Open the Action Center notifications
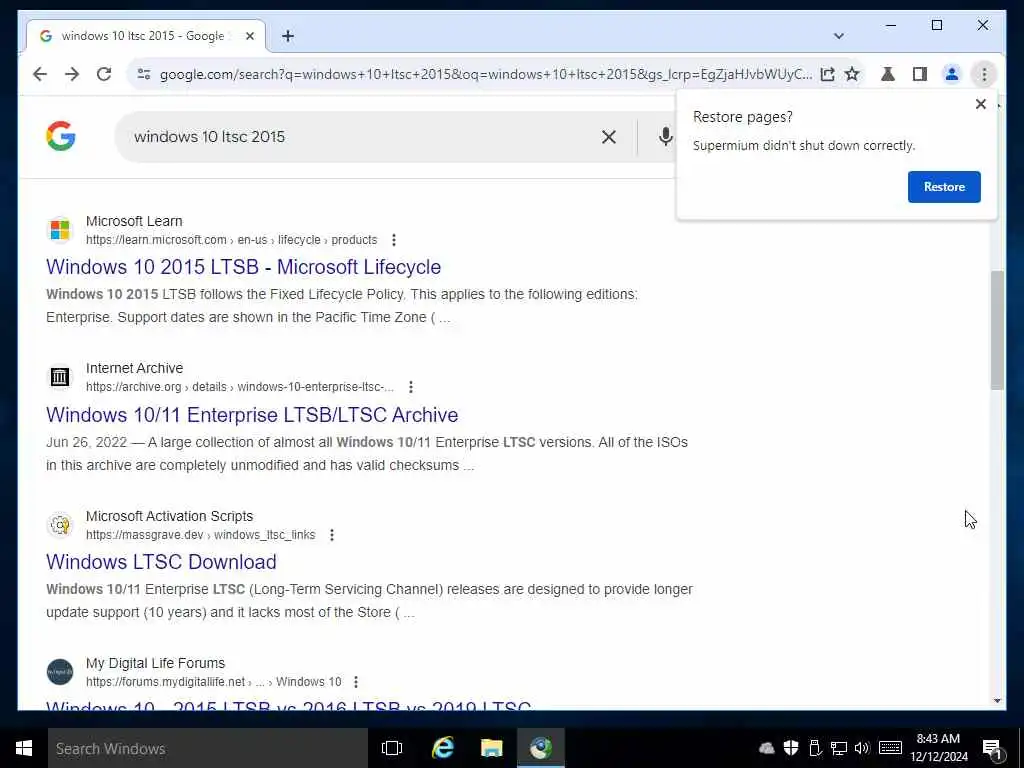 point(992,749)
